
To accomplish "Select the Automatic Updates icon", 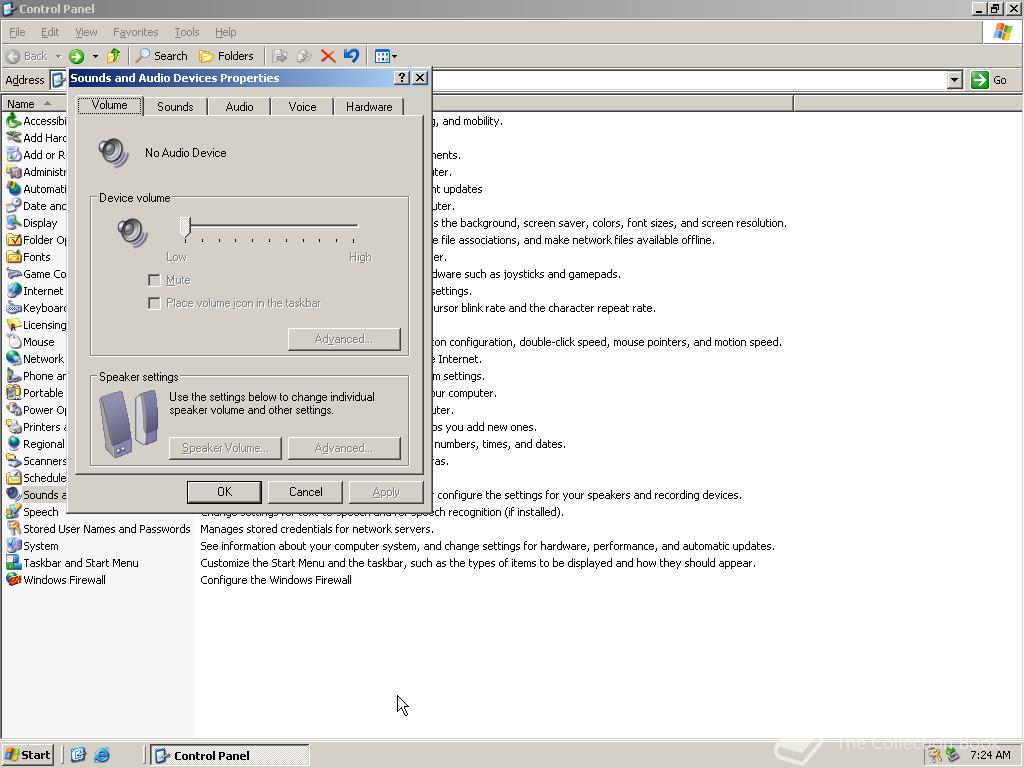I will click(x=14, y=189).
